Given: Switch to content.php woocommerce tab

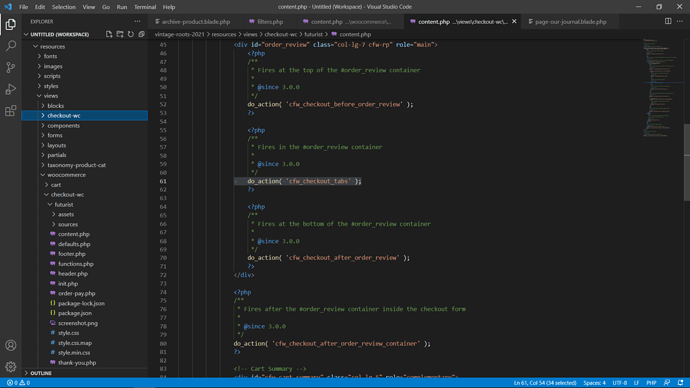Looking at the screenshot, I should click(x=351, y=22).
